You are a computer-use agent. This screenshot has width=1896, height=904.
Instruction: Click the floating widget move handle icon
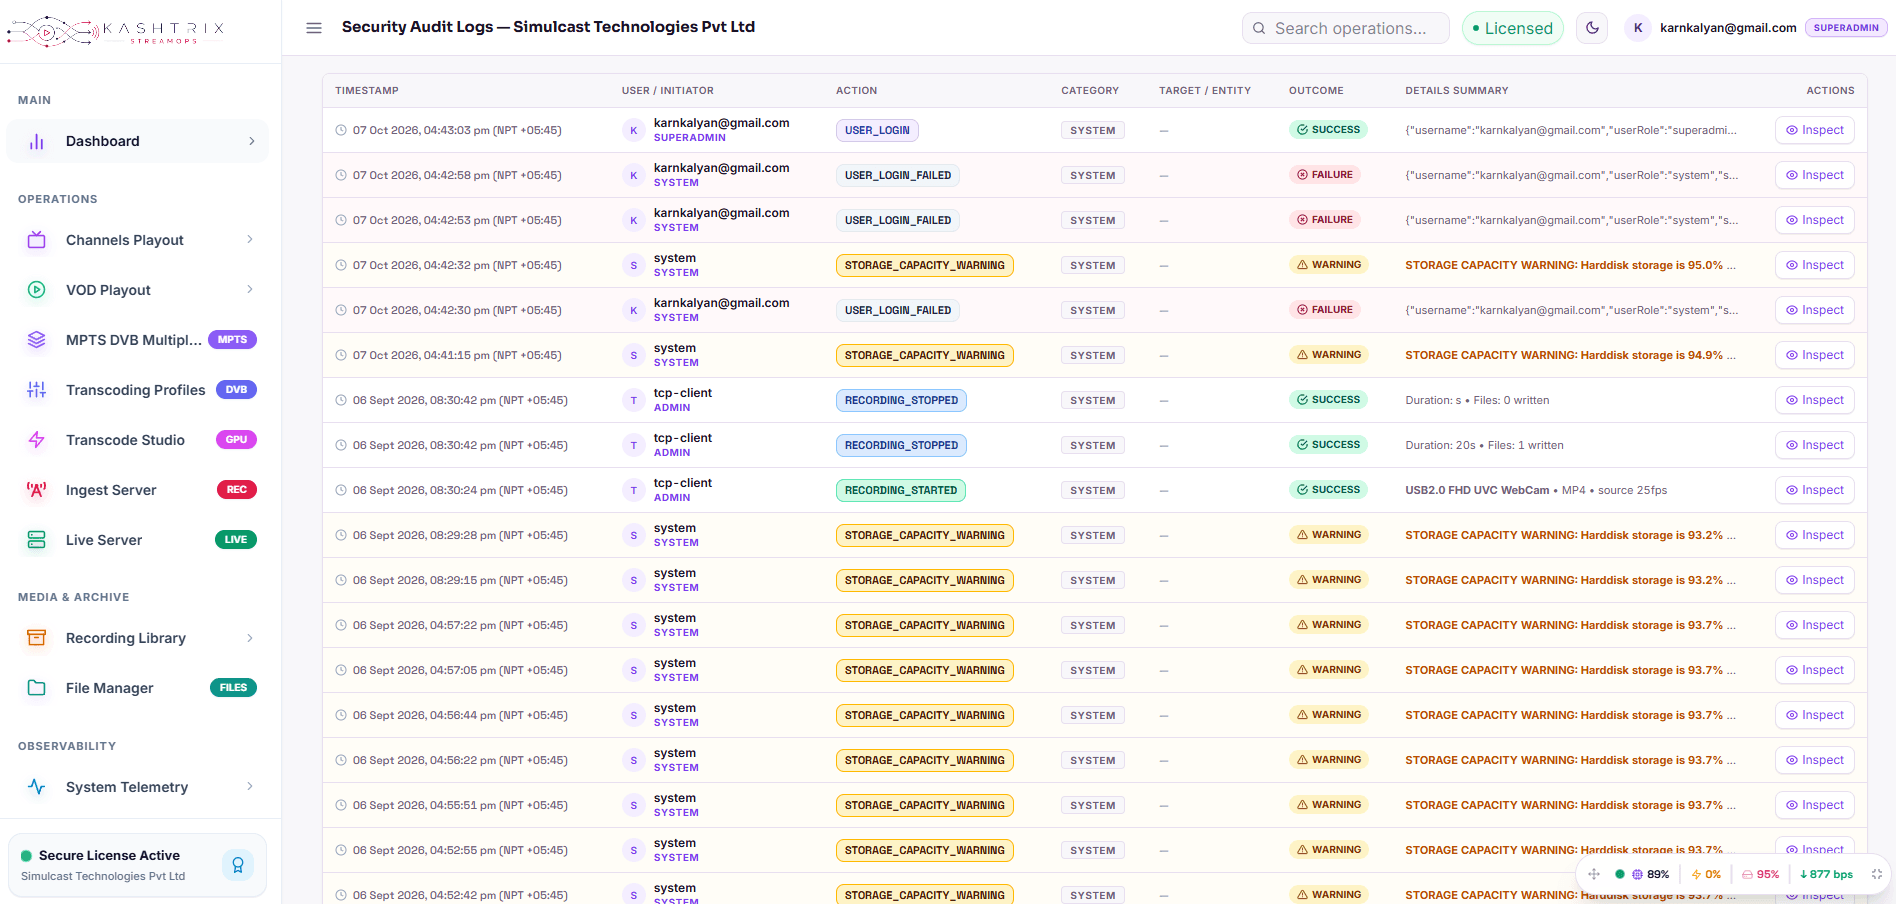[x=1594, y=874]
